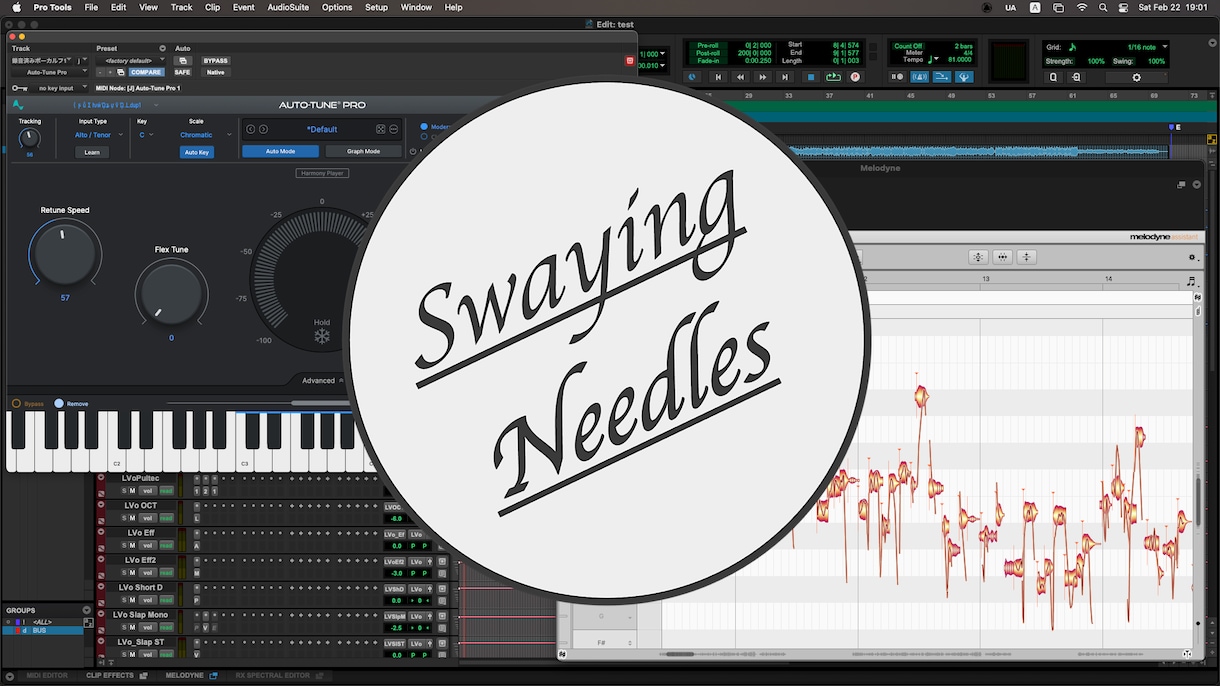This screenshot has width=1220, height=686.
Task: Open the factory default preset dropdown
Action: pyautogui.click(x=130, y=60)
